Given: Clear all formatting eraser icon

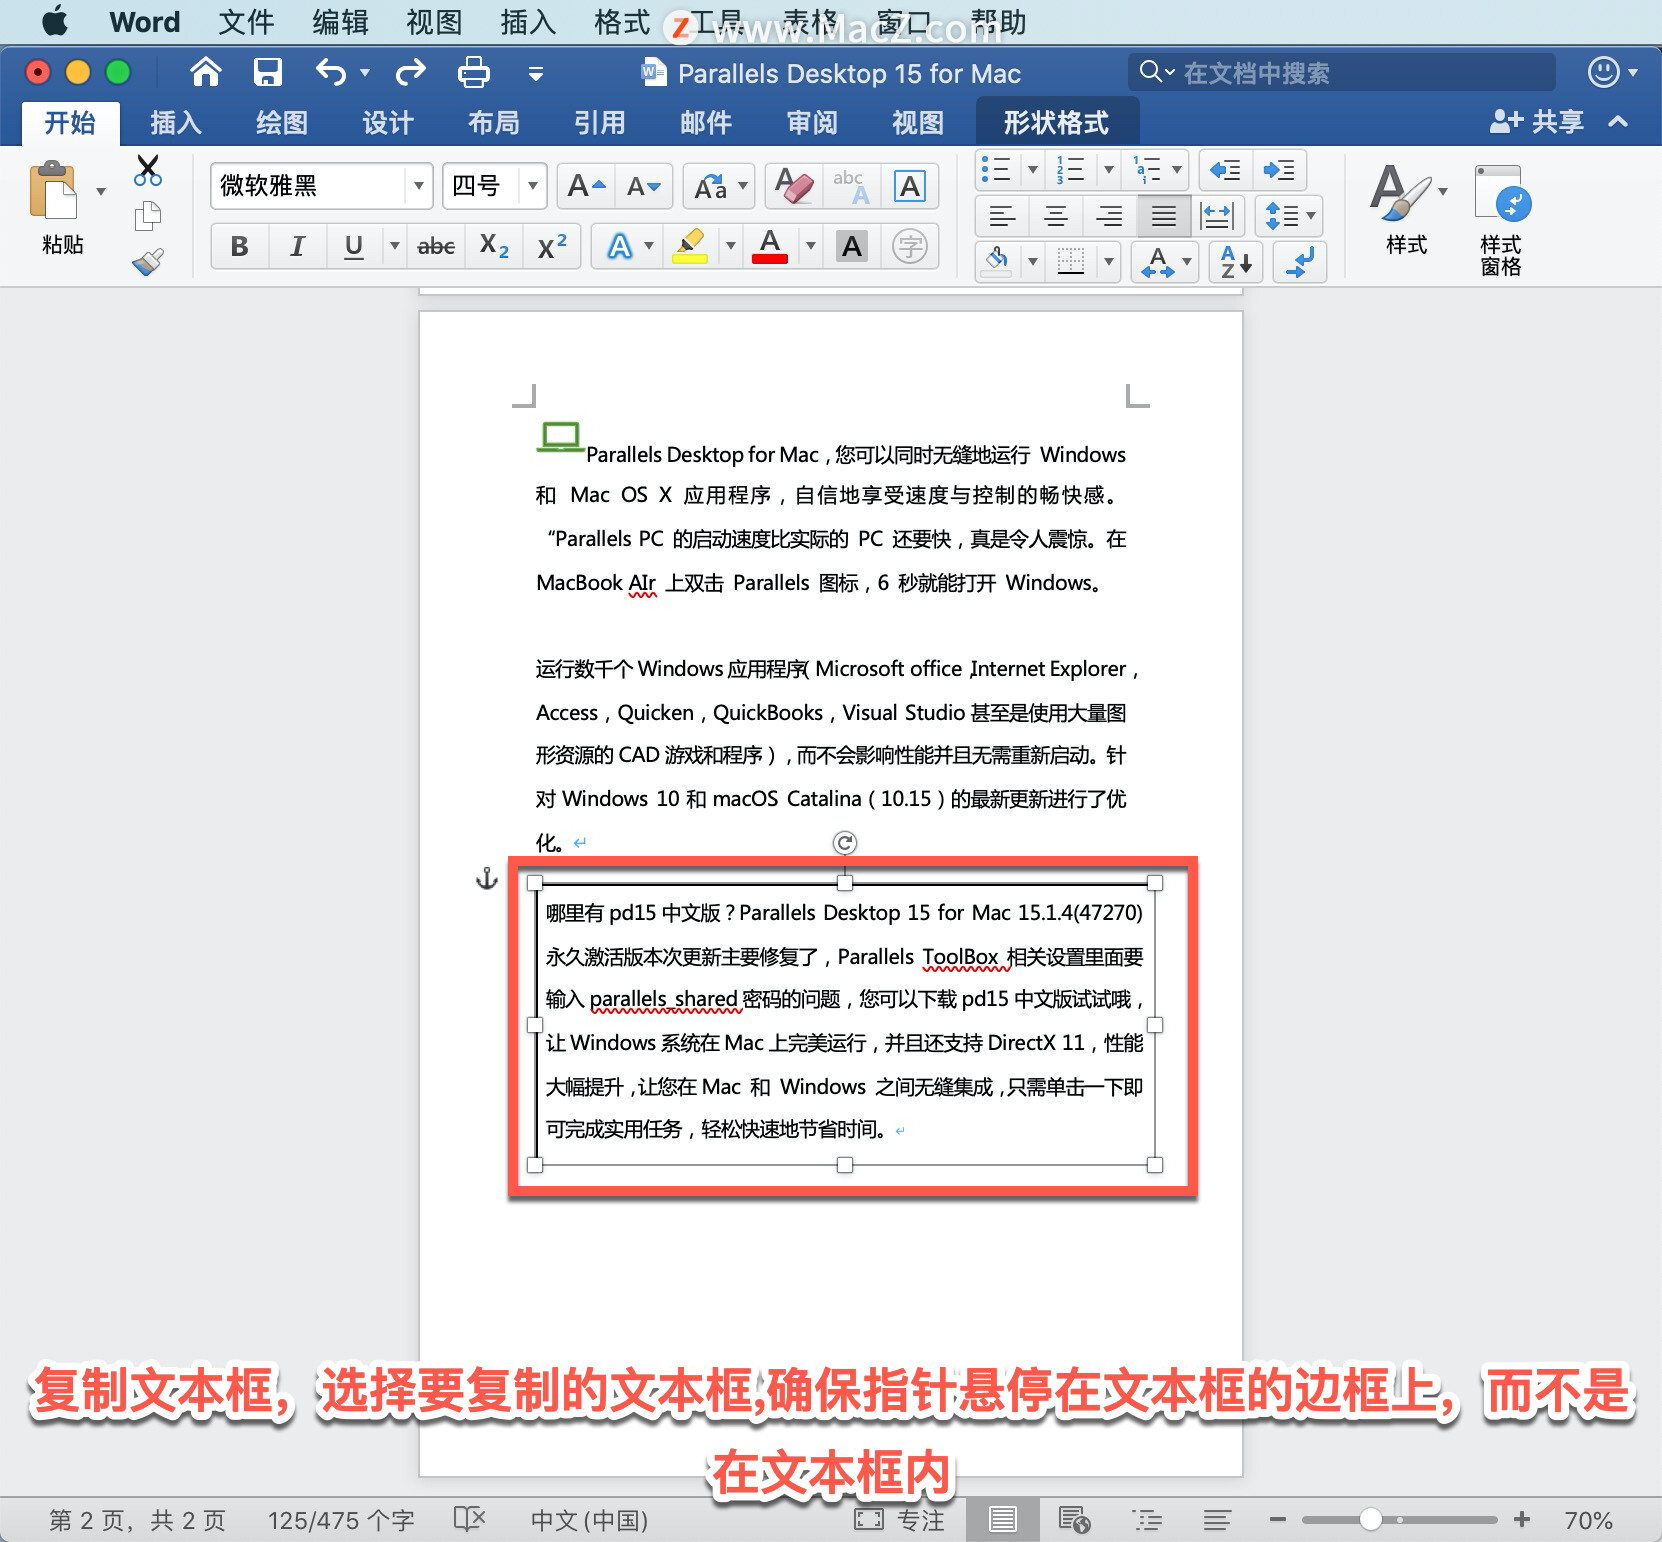Looking at the screenshot, I should coord(794,186).
